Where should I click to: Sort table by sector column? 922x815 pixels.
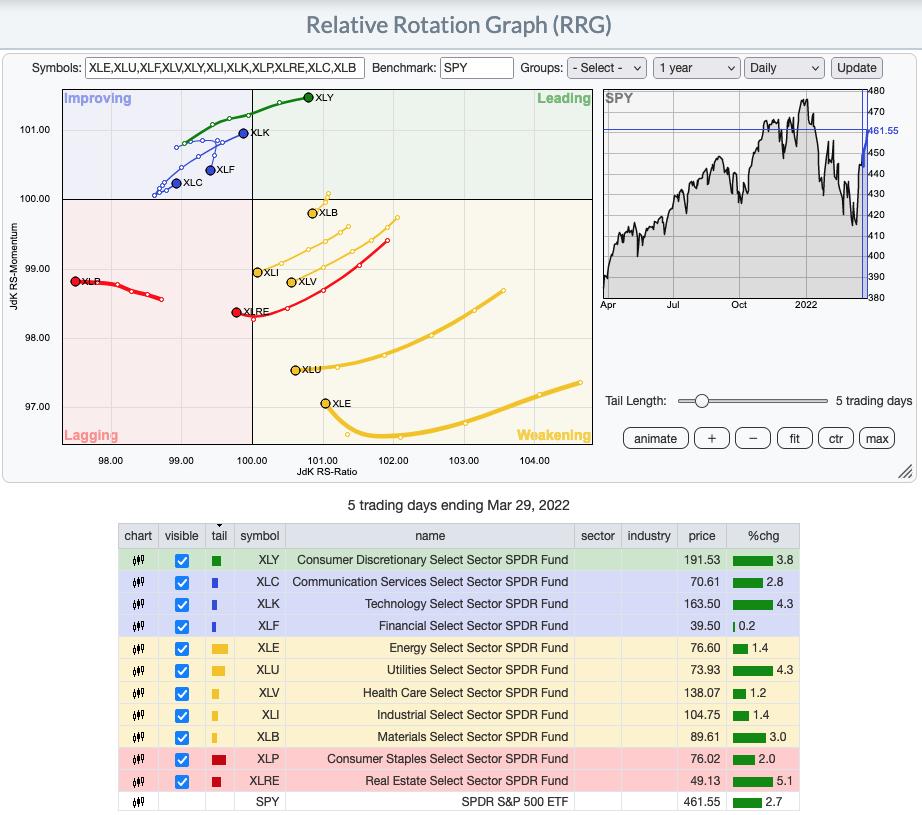597,536
